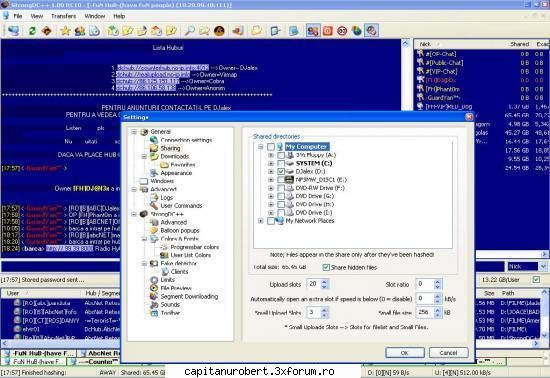Open Segment Downloading settings page
The height and width of the screenshot is (378, 550).
pyautogui.click(x=189, y=296)
